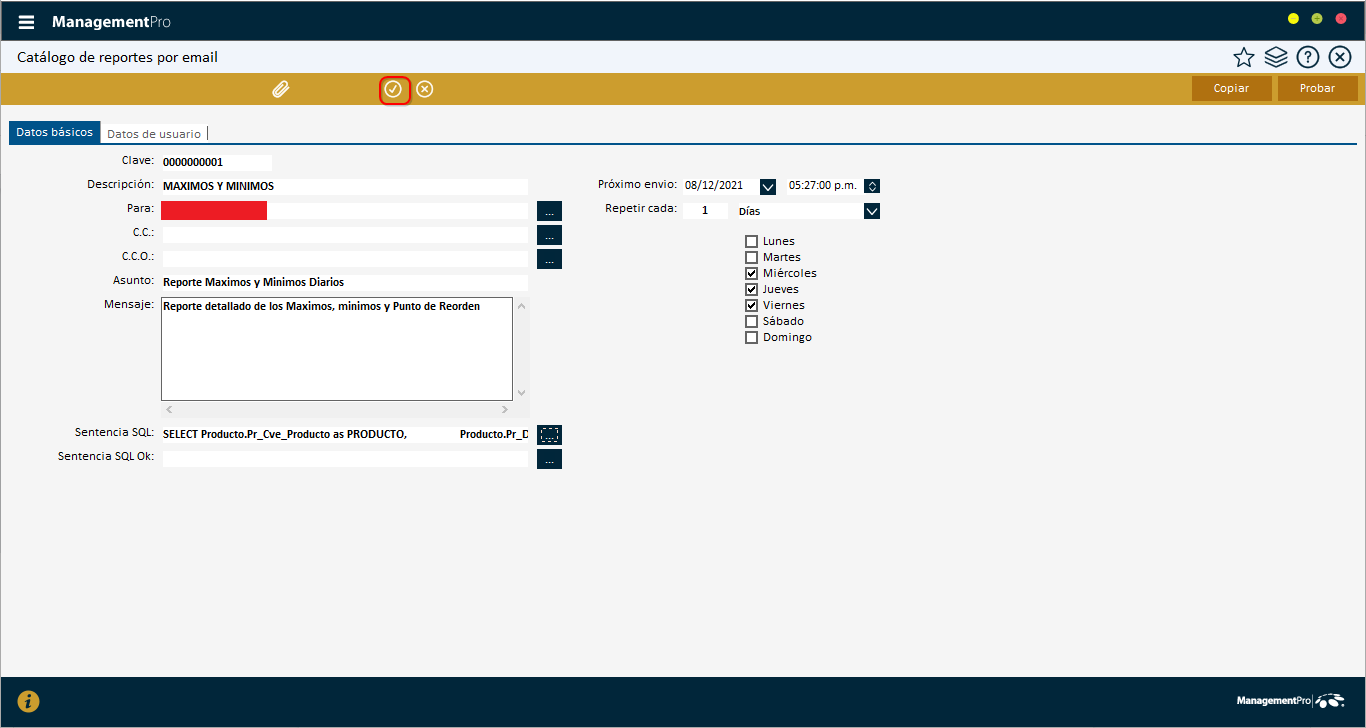Select the Datos básicos tab

55,132
